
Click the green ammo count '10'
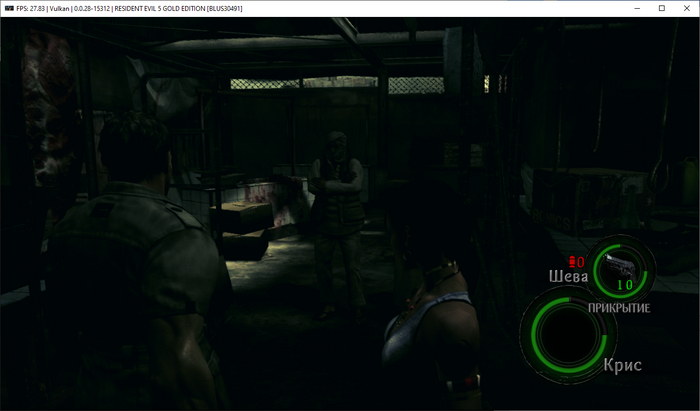coord(625,285)
